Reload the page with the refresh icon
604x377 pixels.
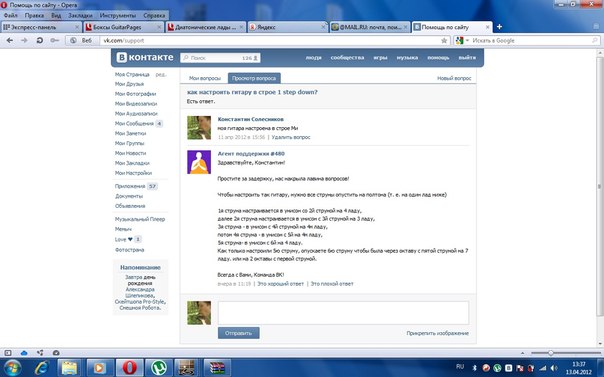39,40
